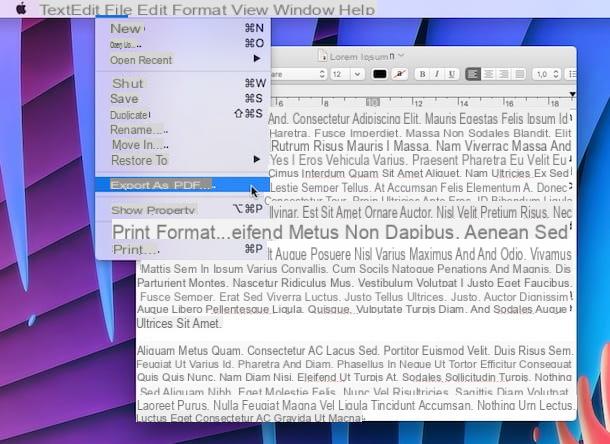Select Save in the File menu

pos(183,98)
